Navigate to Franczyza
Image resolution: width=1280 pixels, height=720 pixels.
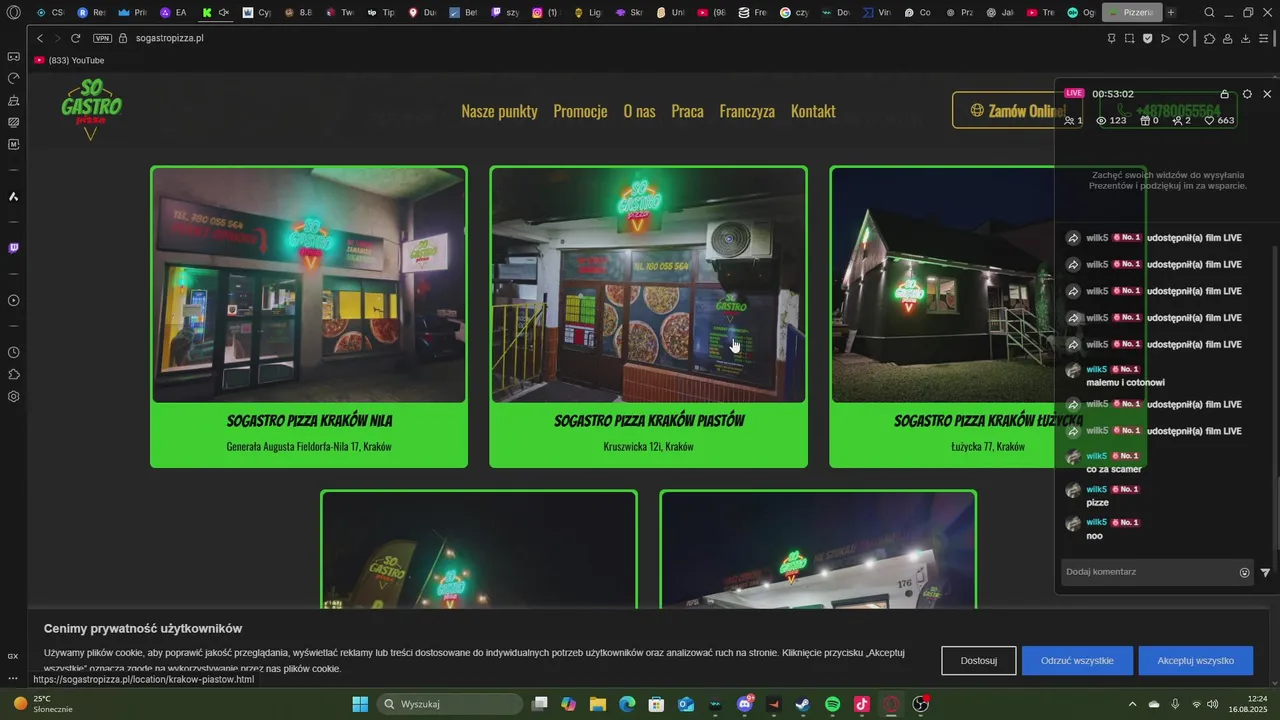click(747, 111)
